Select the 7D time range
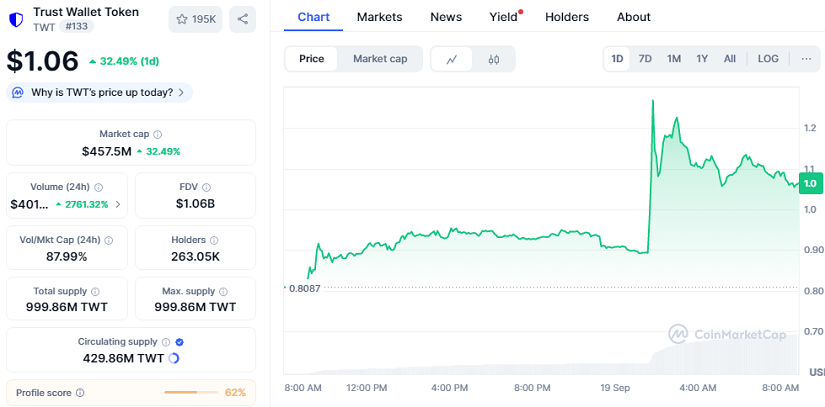825x407 pixels. point(645,59)
